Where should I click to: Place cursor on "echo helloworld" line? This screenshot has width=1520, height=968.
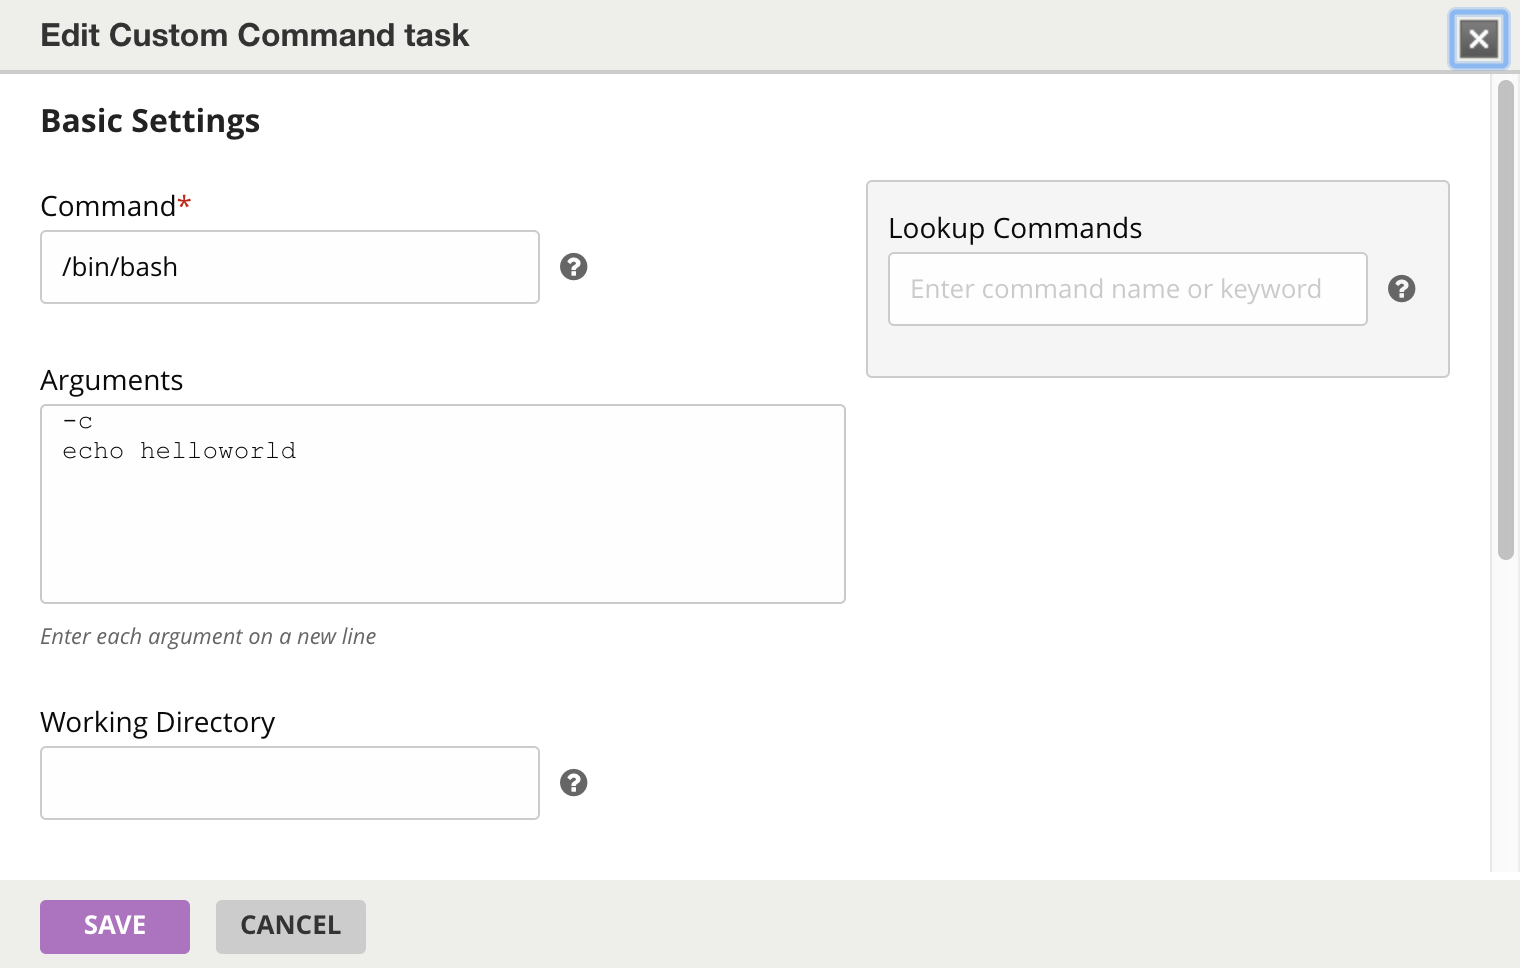pos(179,451)
